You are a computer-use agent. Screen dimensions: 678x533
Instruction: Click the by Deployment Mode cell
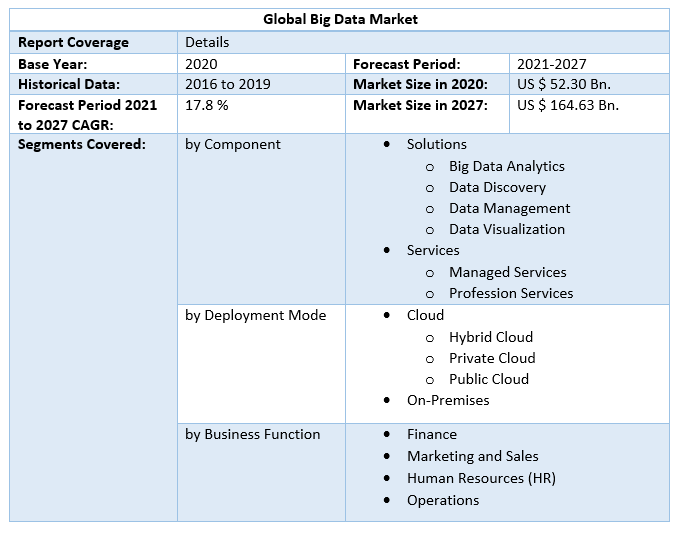tap(256, 315)
